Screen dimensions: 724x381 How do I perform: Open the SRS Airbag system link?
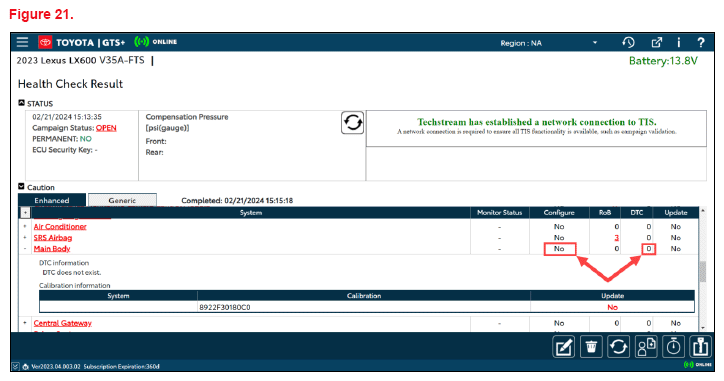click(x=53, y=237)
